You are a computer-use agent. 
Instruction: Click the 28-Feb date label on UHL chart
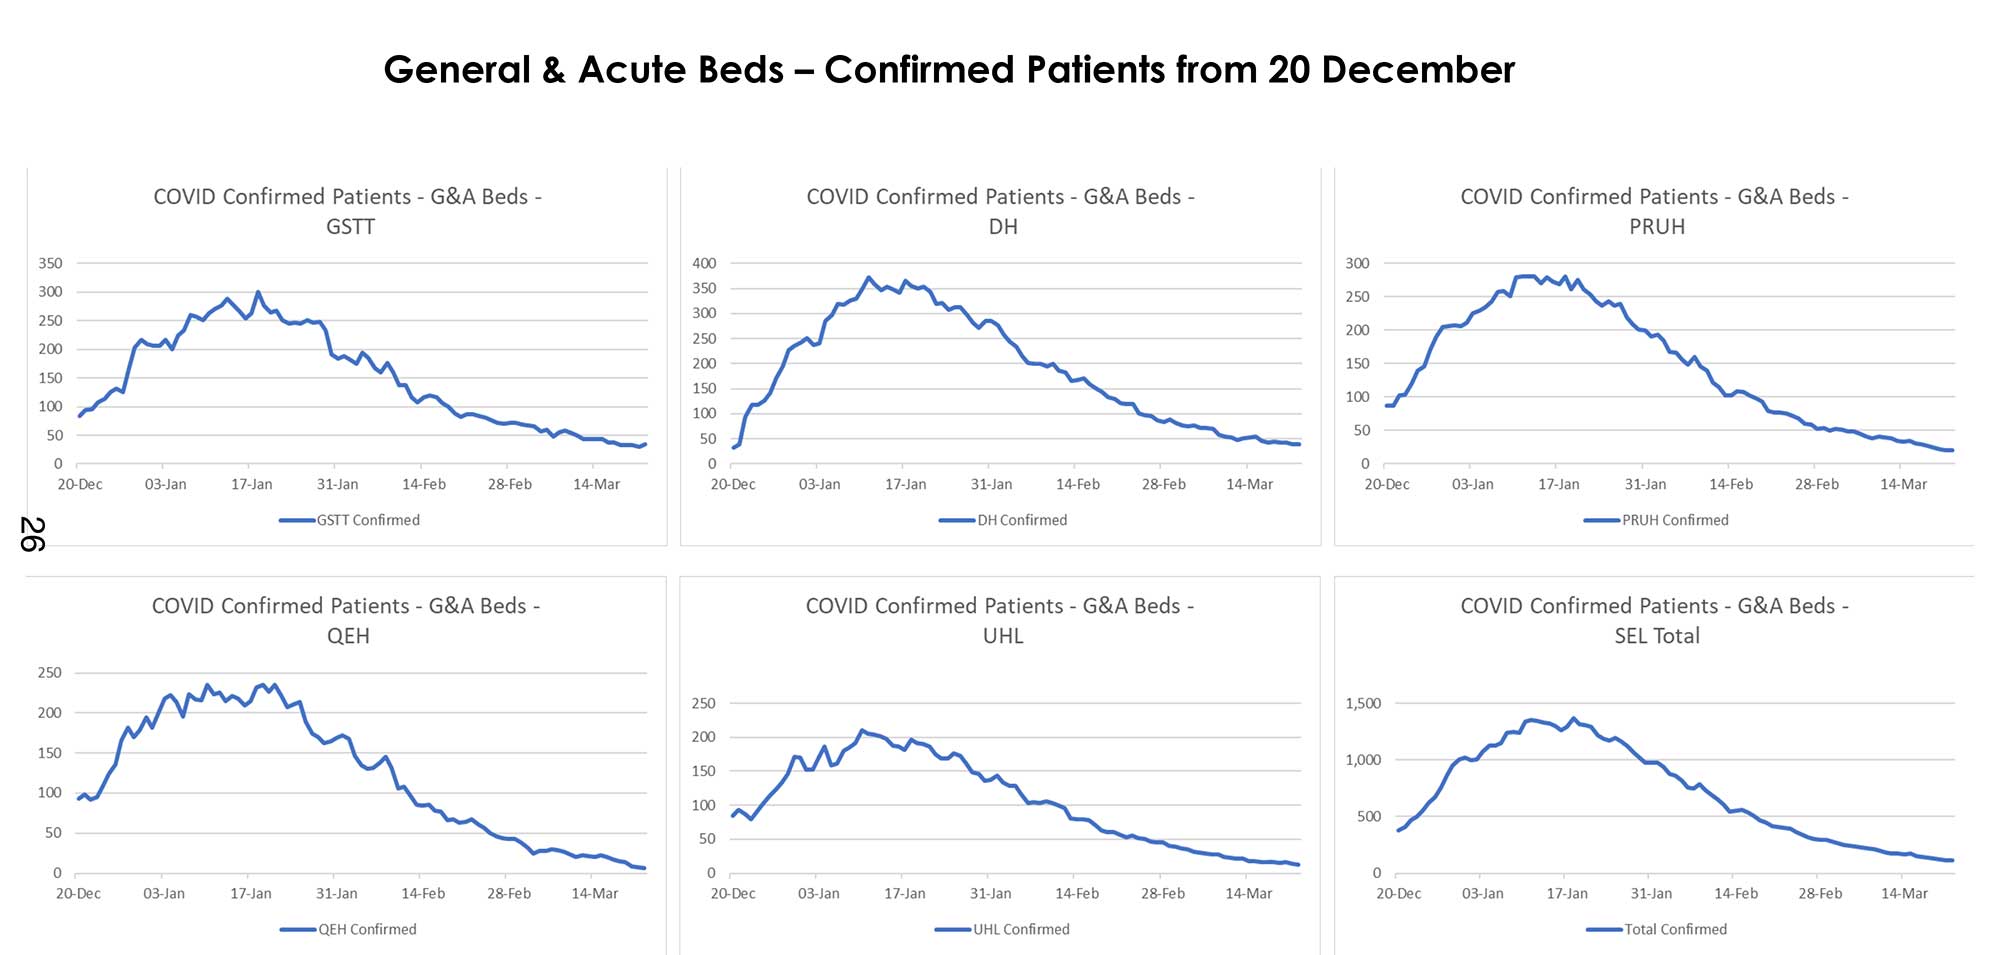1163,893
